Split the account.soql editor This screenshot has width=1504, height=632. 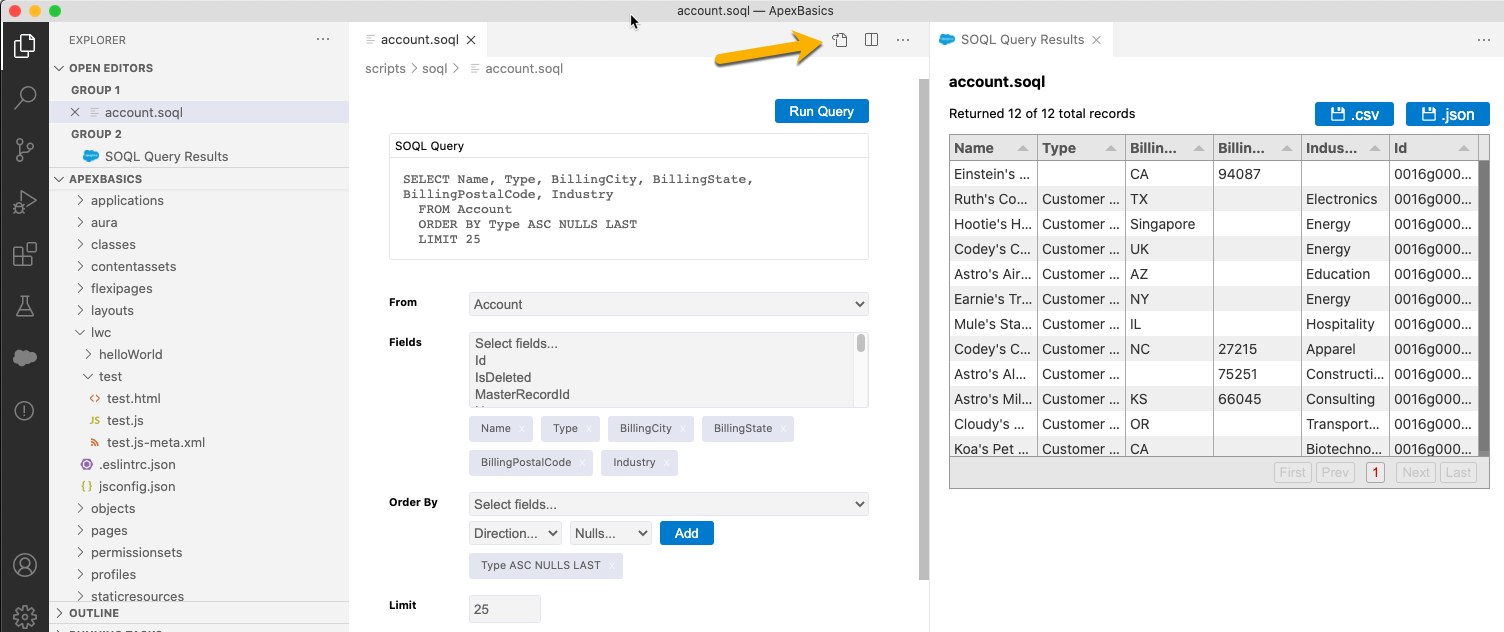click(x=871, y=40)
